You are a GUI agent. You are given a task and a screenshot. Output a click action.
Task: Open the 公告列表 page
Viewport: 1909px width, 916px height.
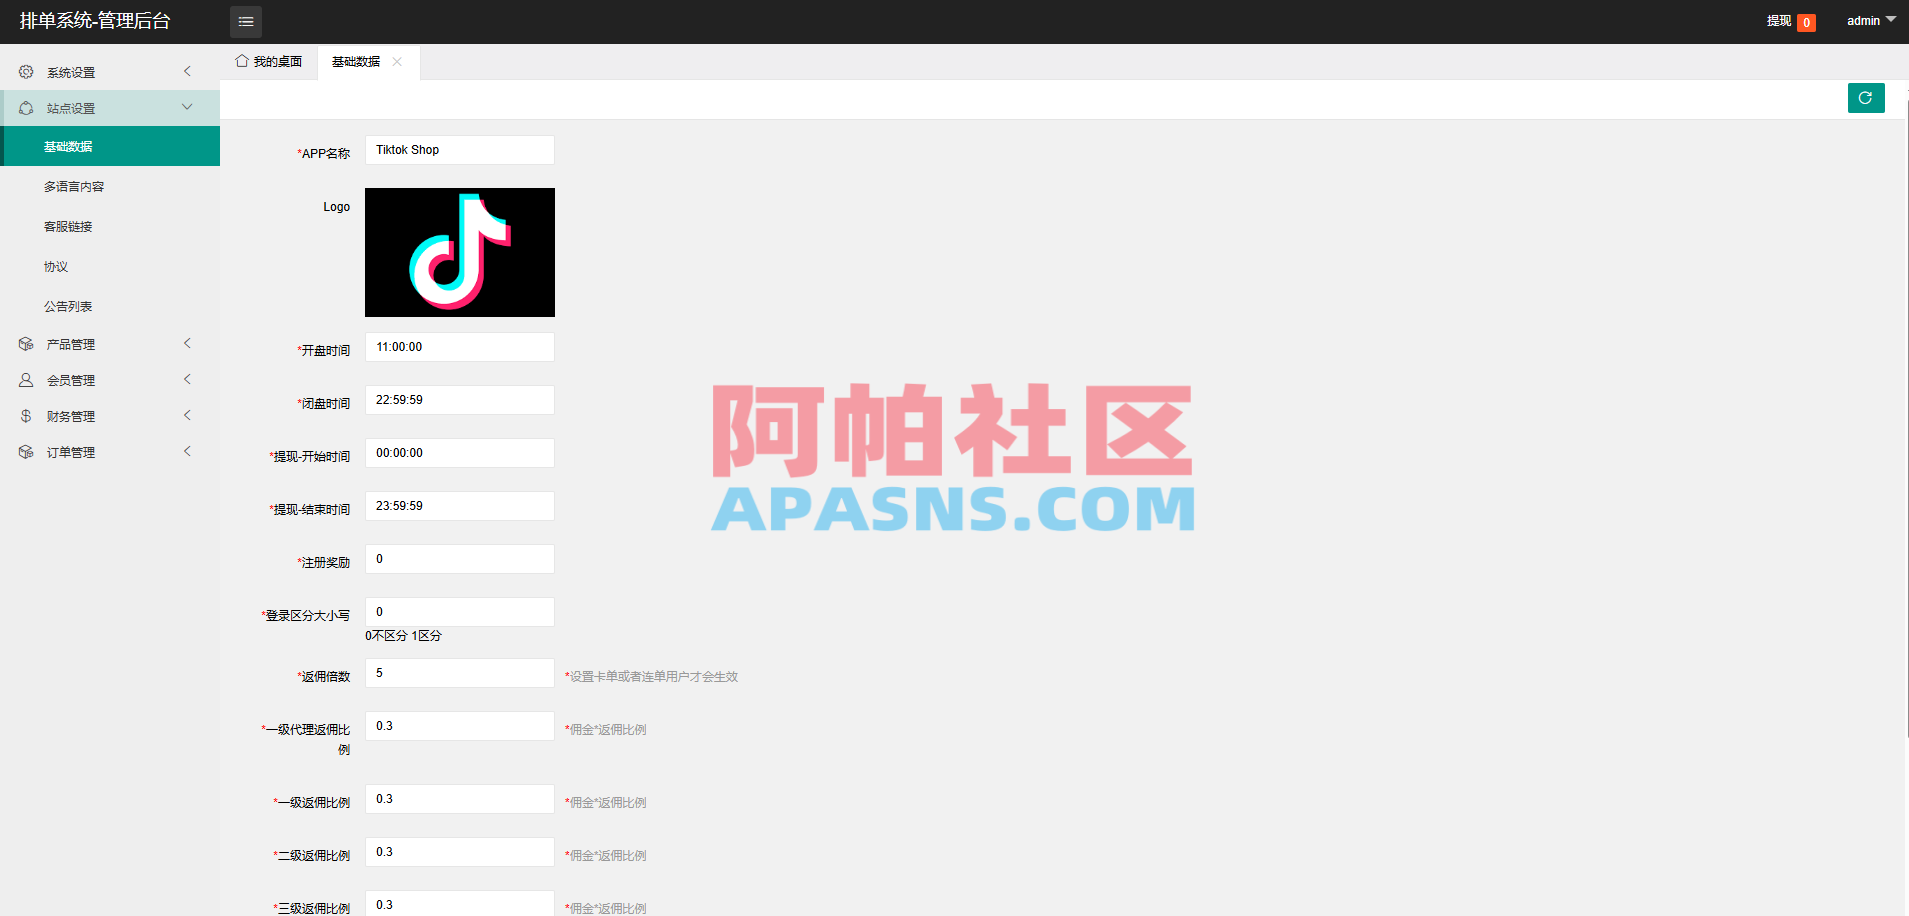pos(68,306)
